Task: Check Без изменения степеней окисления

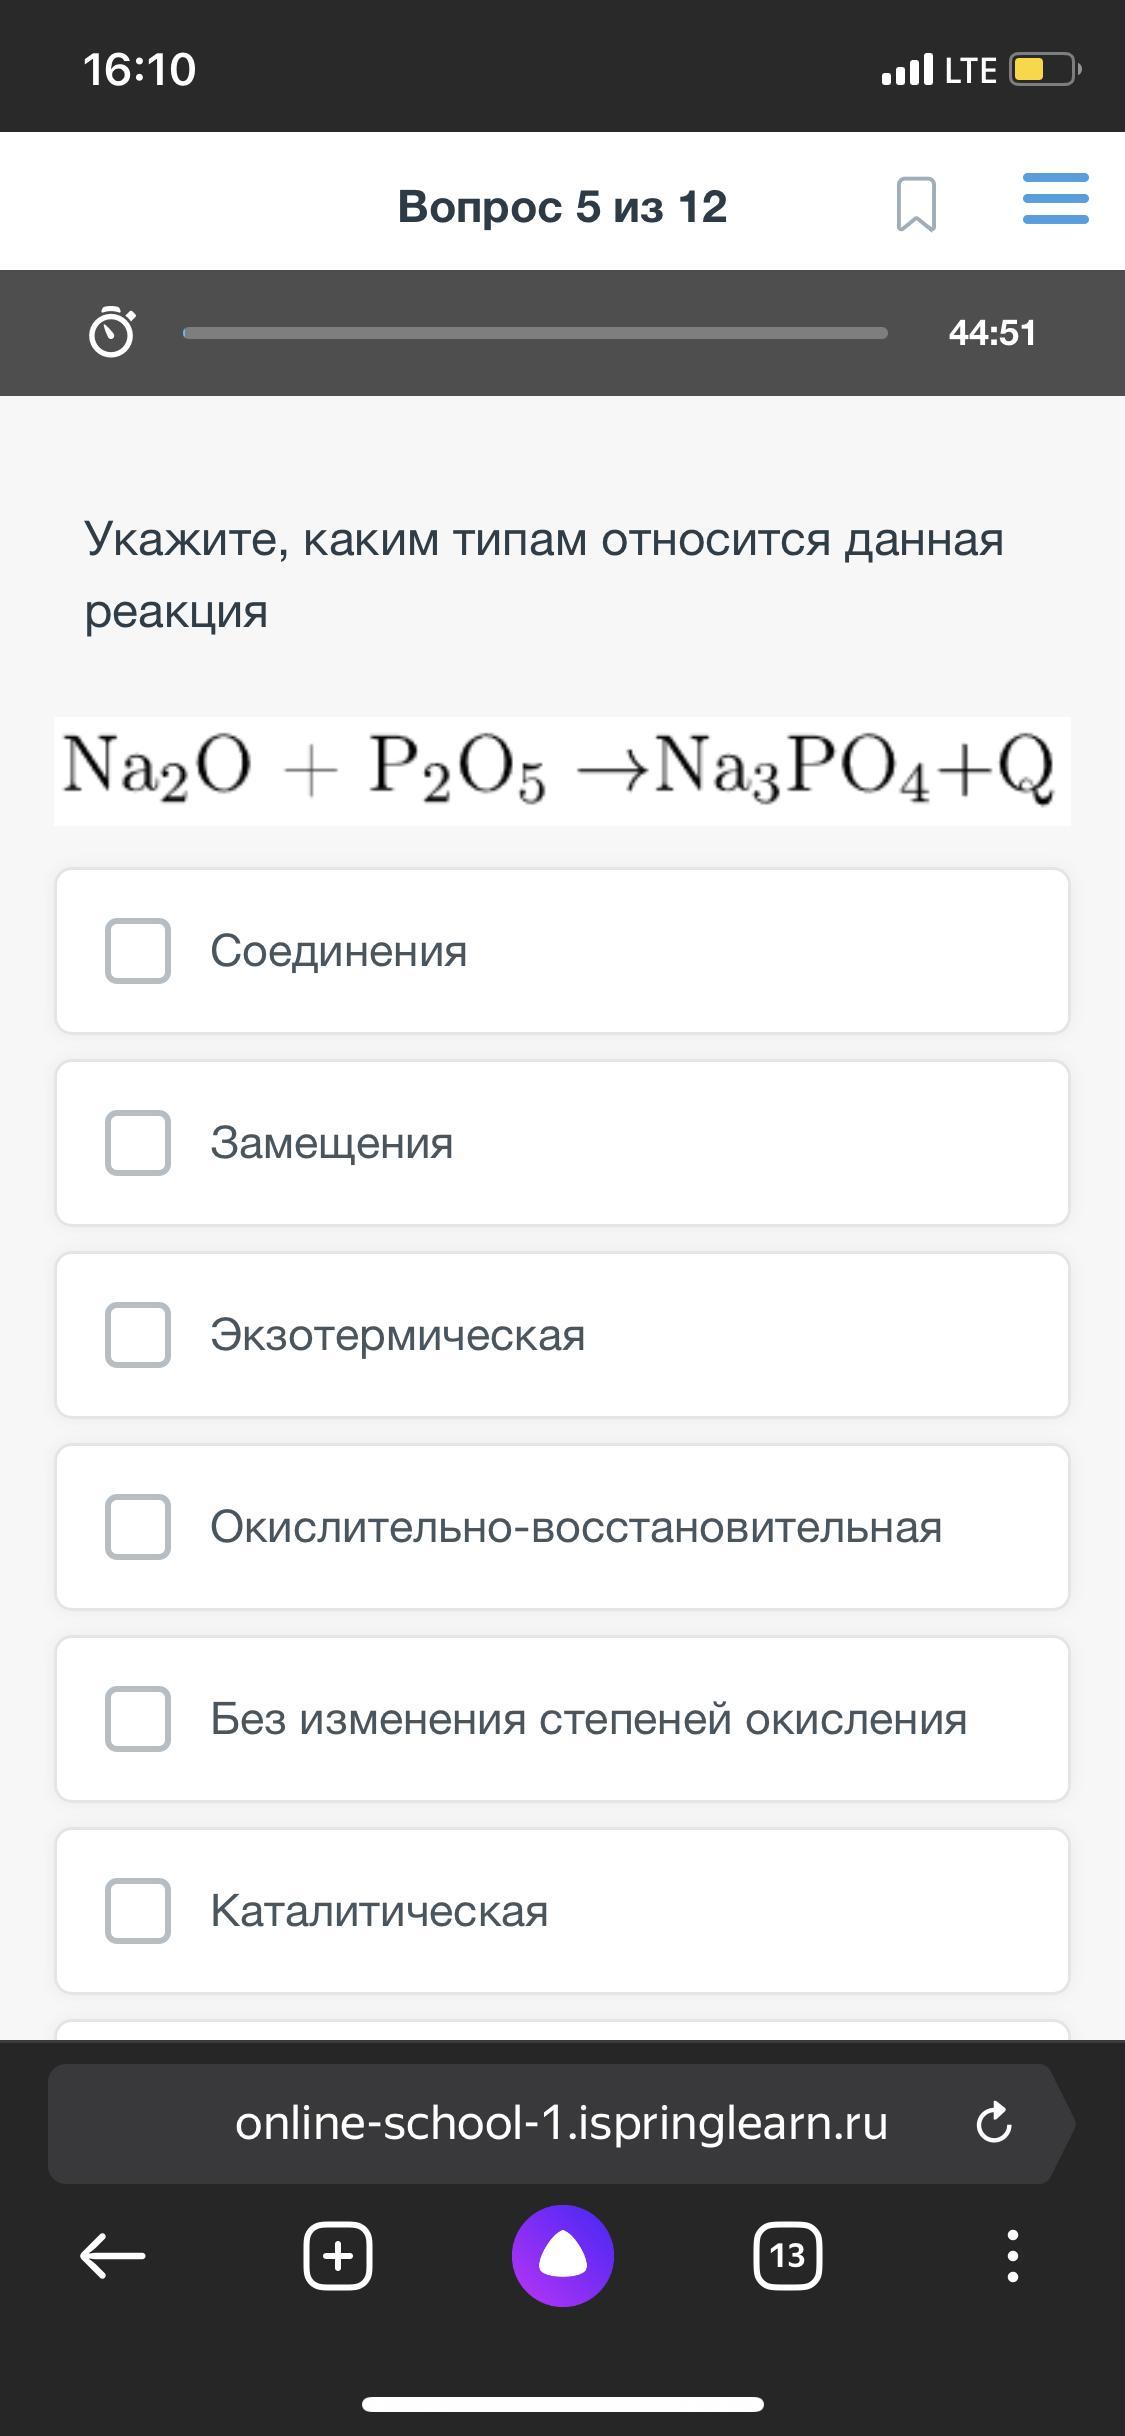Action: [x=138, y=1719]
